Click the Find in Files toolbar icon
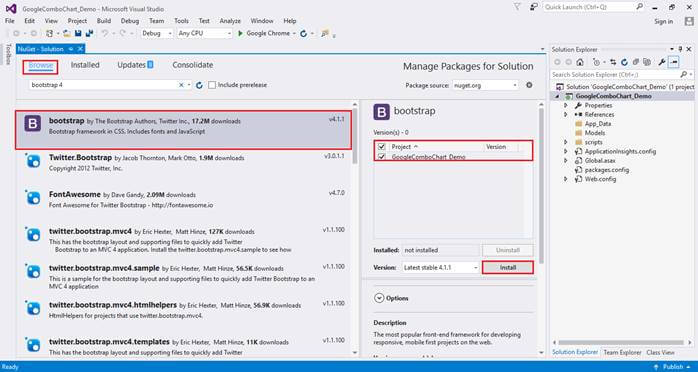The image size is (698, 372). tap(325, 33)
